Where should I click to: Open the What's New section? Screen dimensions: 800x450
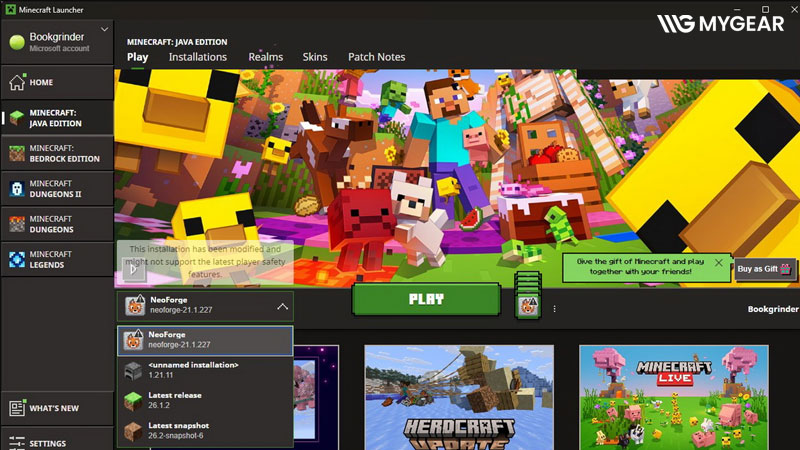tap(57, 408)
